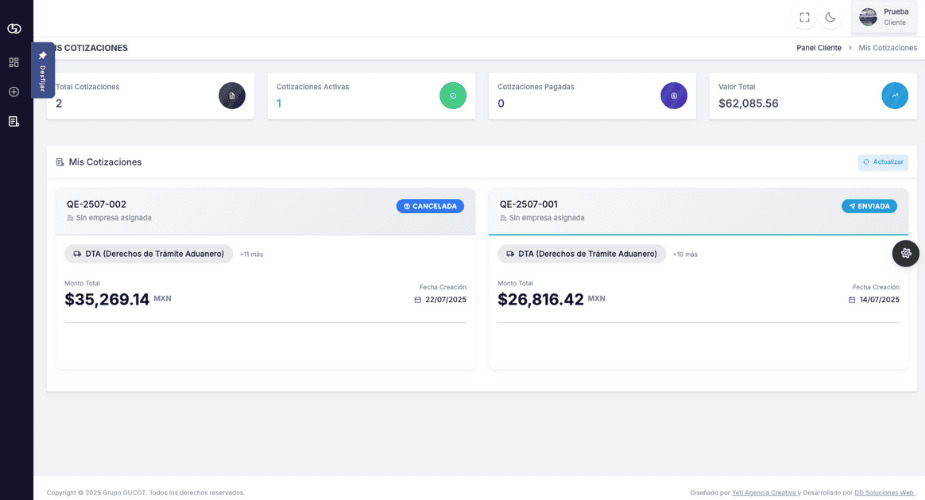Toggle the Desfijar sidebar pin

43,70
